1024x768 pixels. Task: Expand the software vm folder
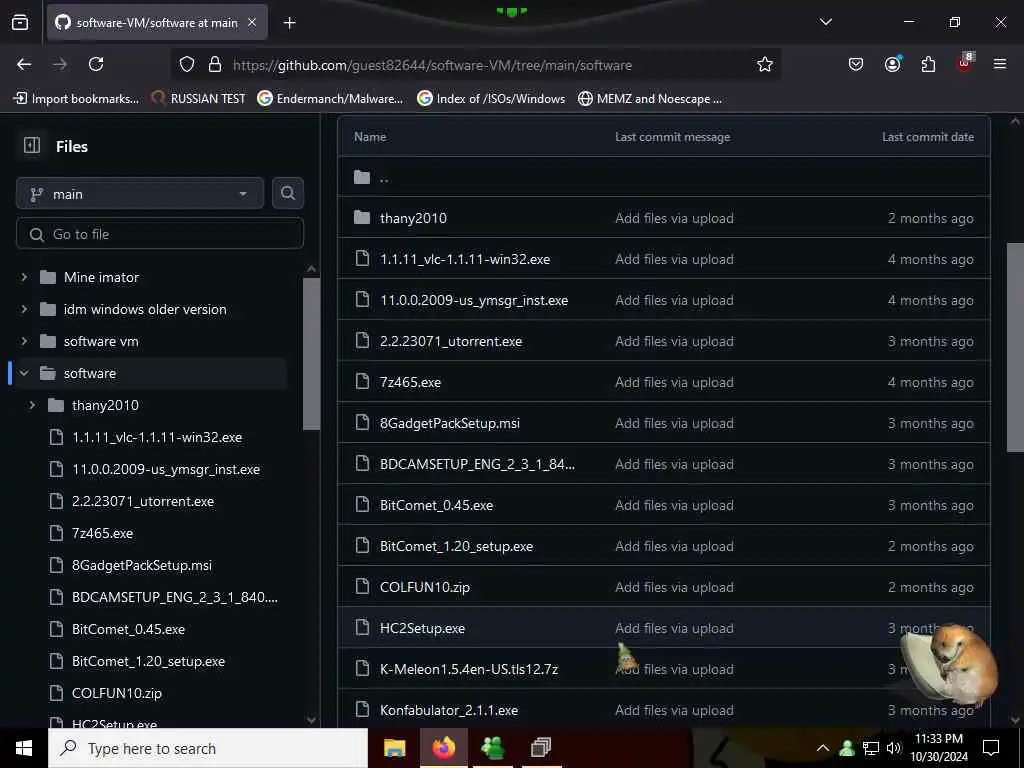click(24, 341)
